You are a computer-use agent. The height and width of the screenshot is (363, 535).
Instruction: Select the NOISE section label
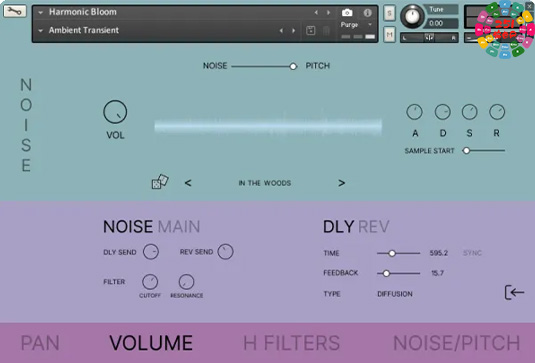tap(128, 227)
